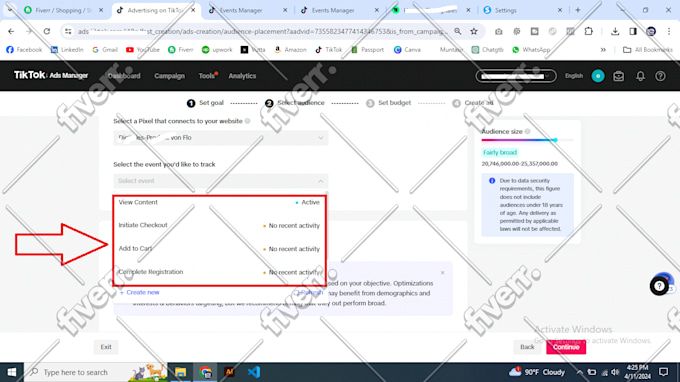Open the Dashboard menu
Screen dimensions: 680x382
coord(124,76)
